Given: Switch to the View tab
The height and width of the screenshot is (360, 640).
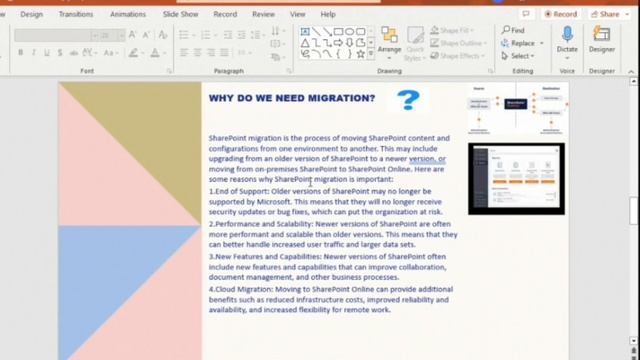Looking at the screenshot, I should tap(298, 14).
